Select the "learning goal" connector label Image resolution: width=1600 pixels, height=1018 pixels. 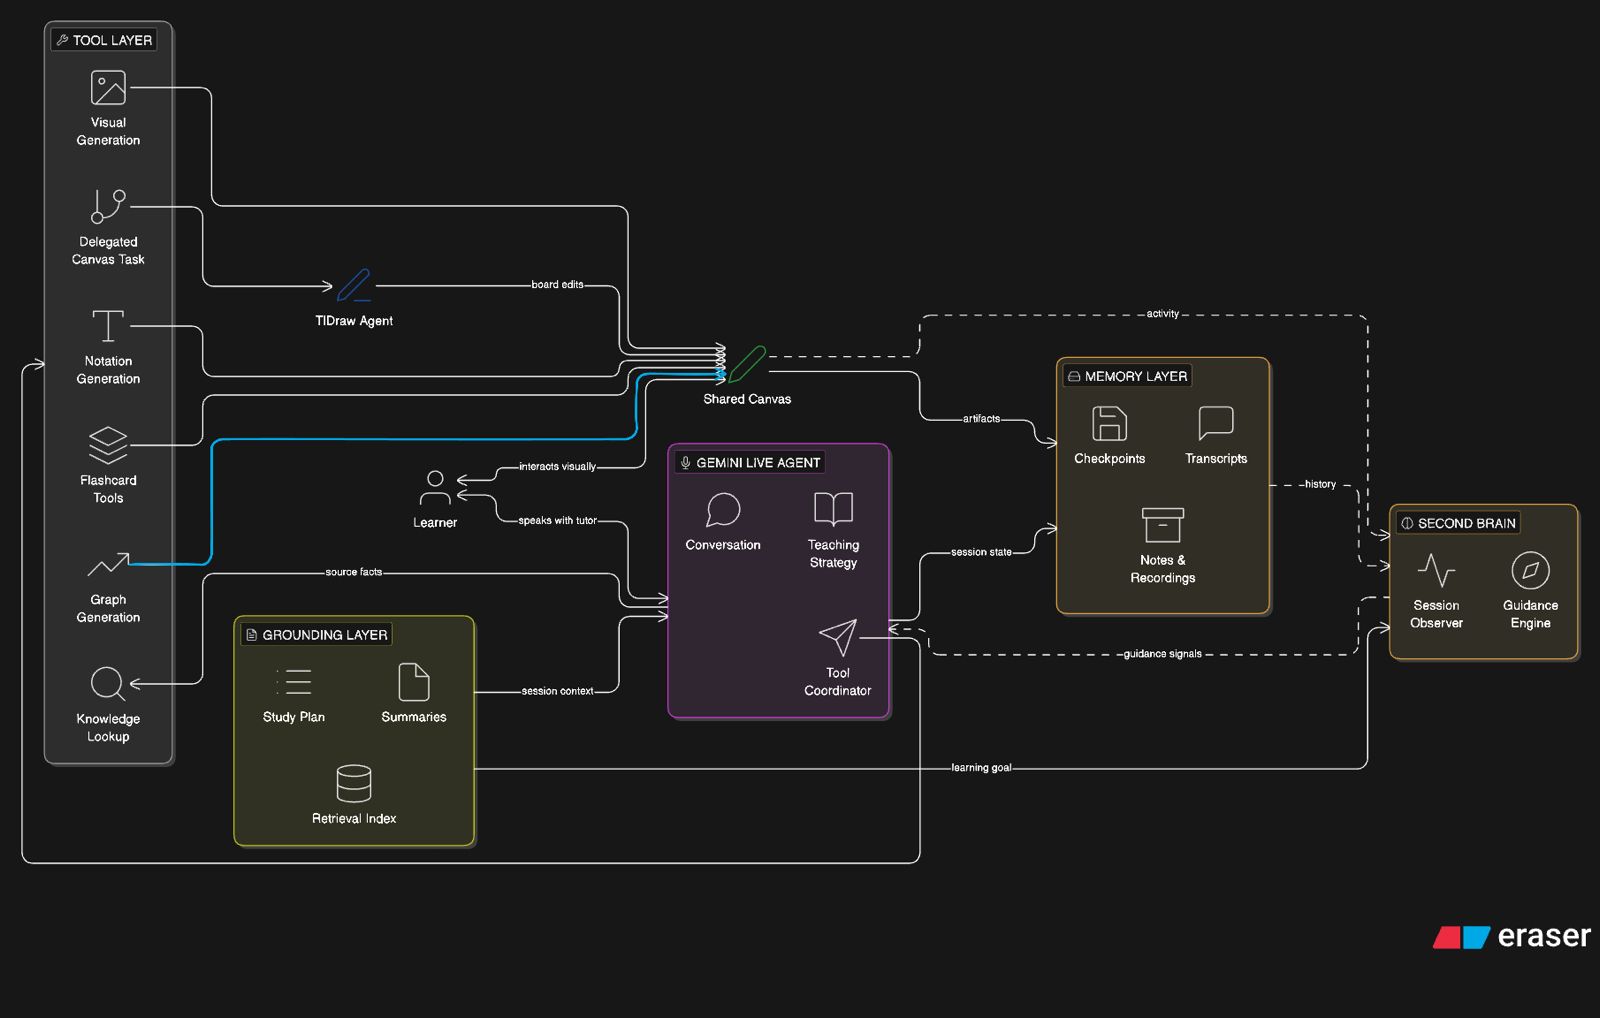[x=981, y=768]
